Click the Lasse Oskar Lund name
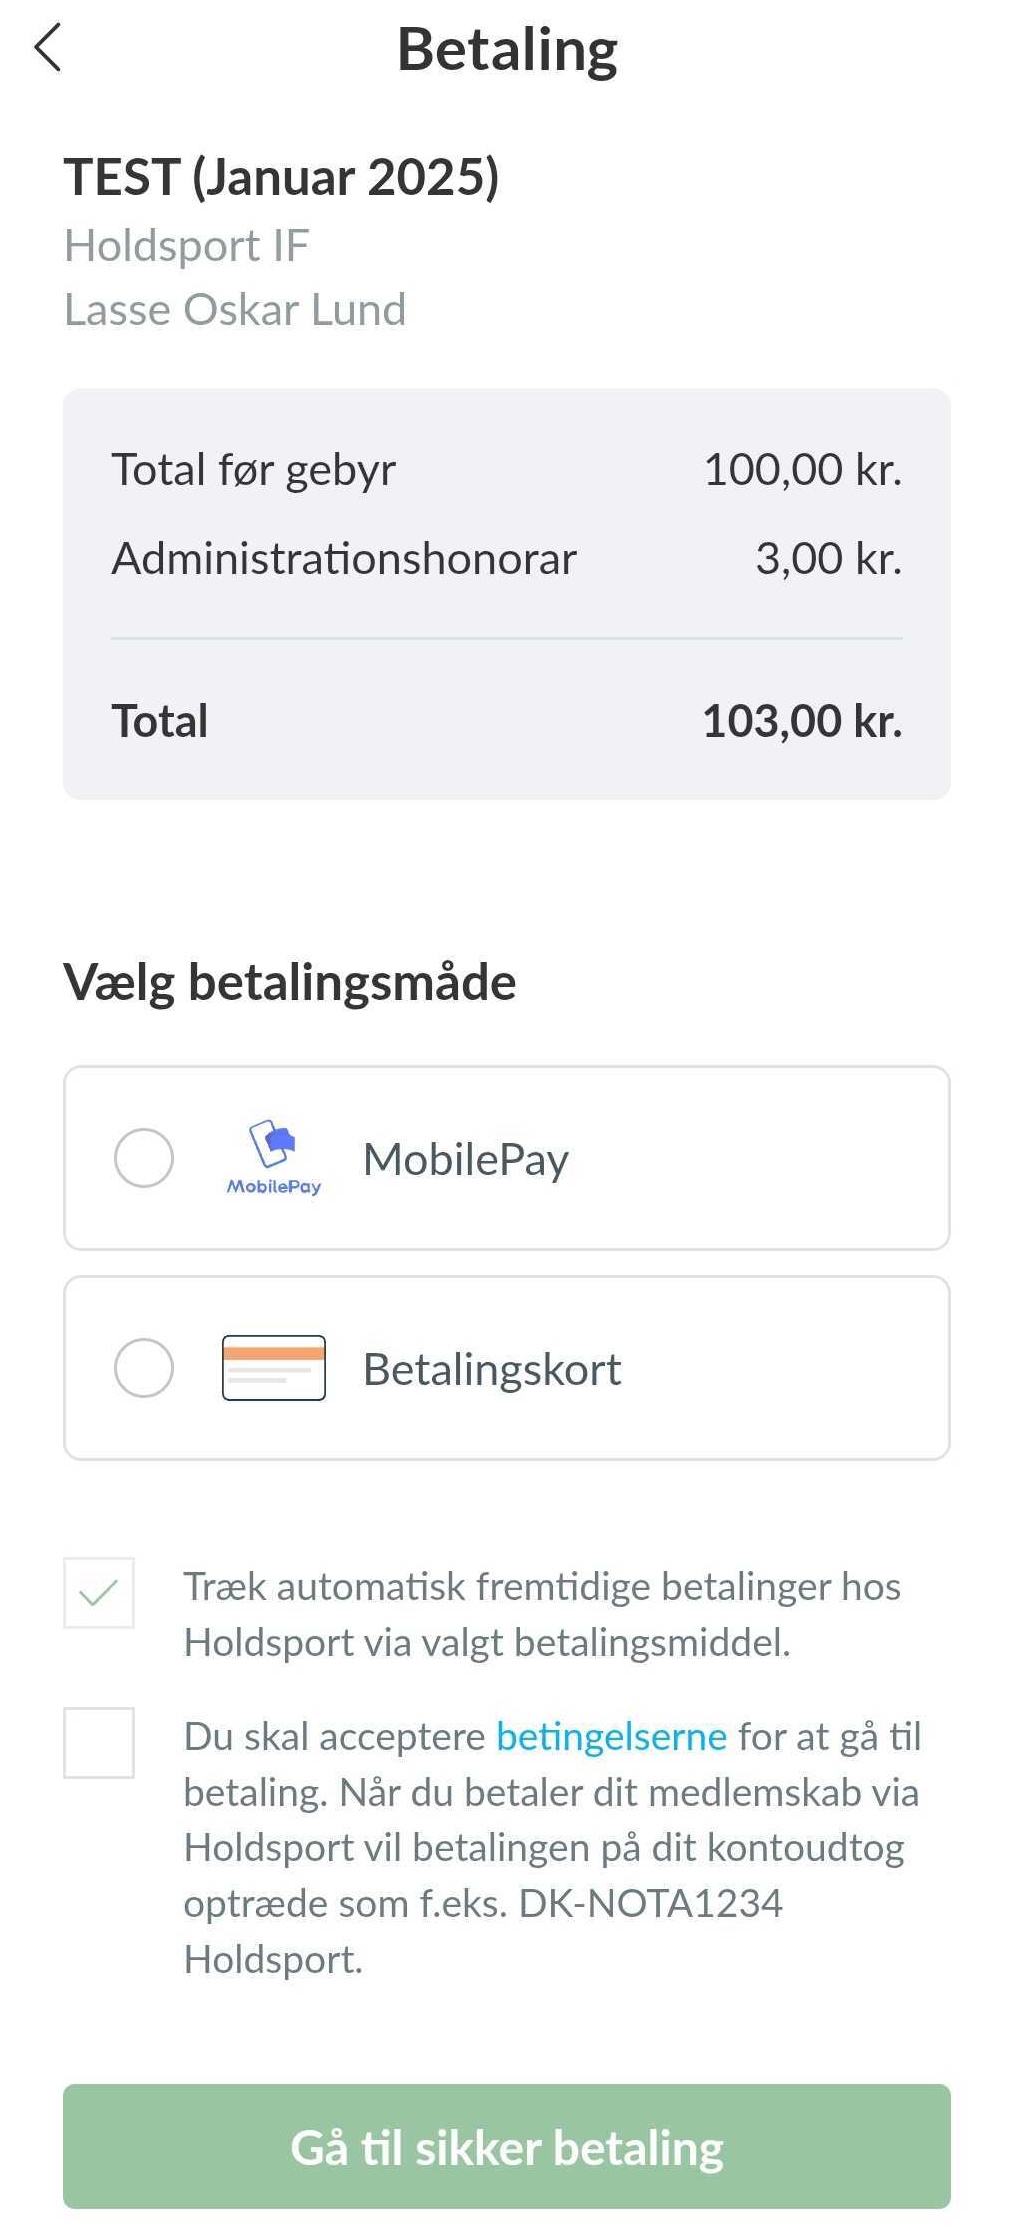 click(x=235, y=310)
